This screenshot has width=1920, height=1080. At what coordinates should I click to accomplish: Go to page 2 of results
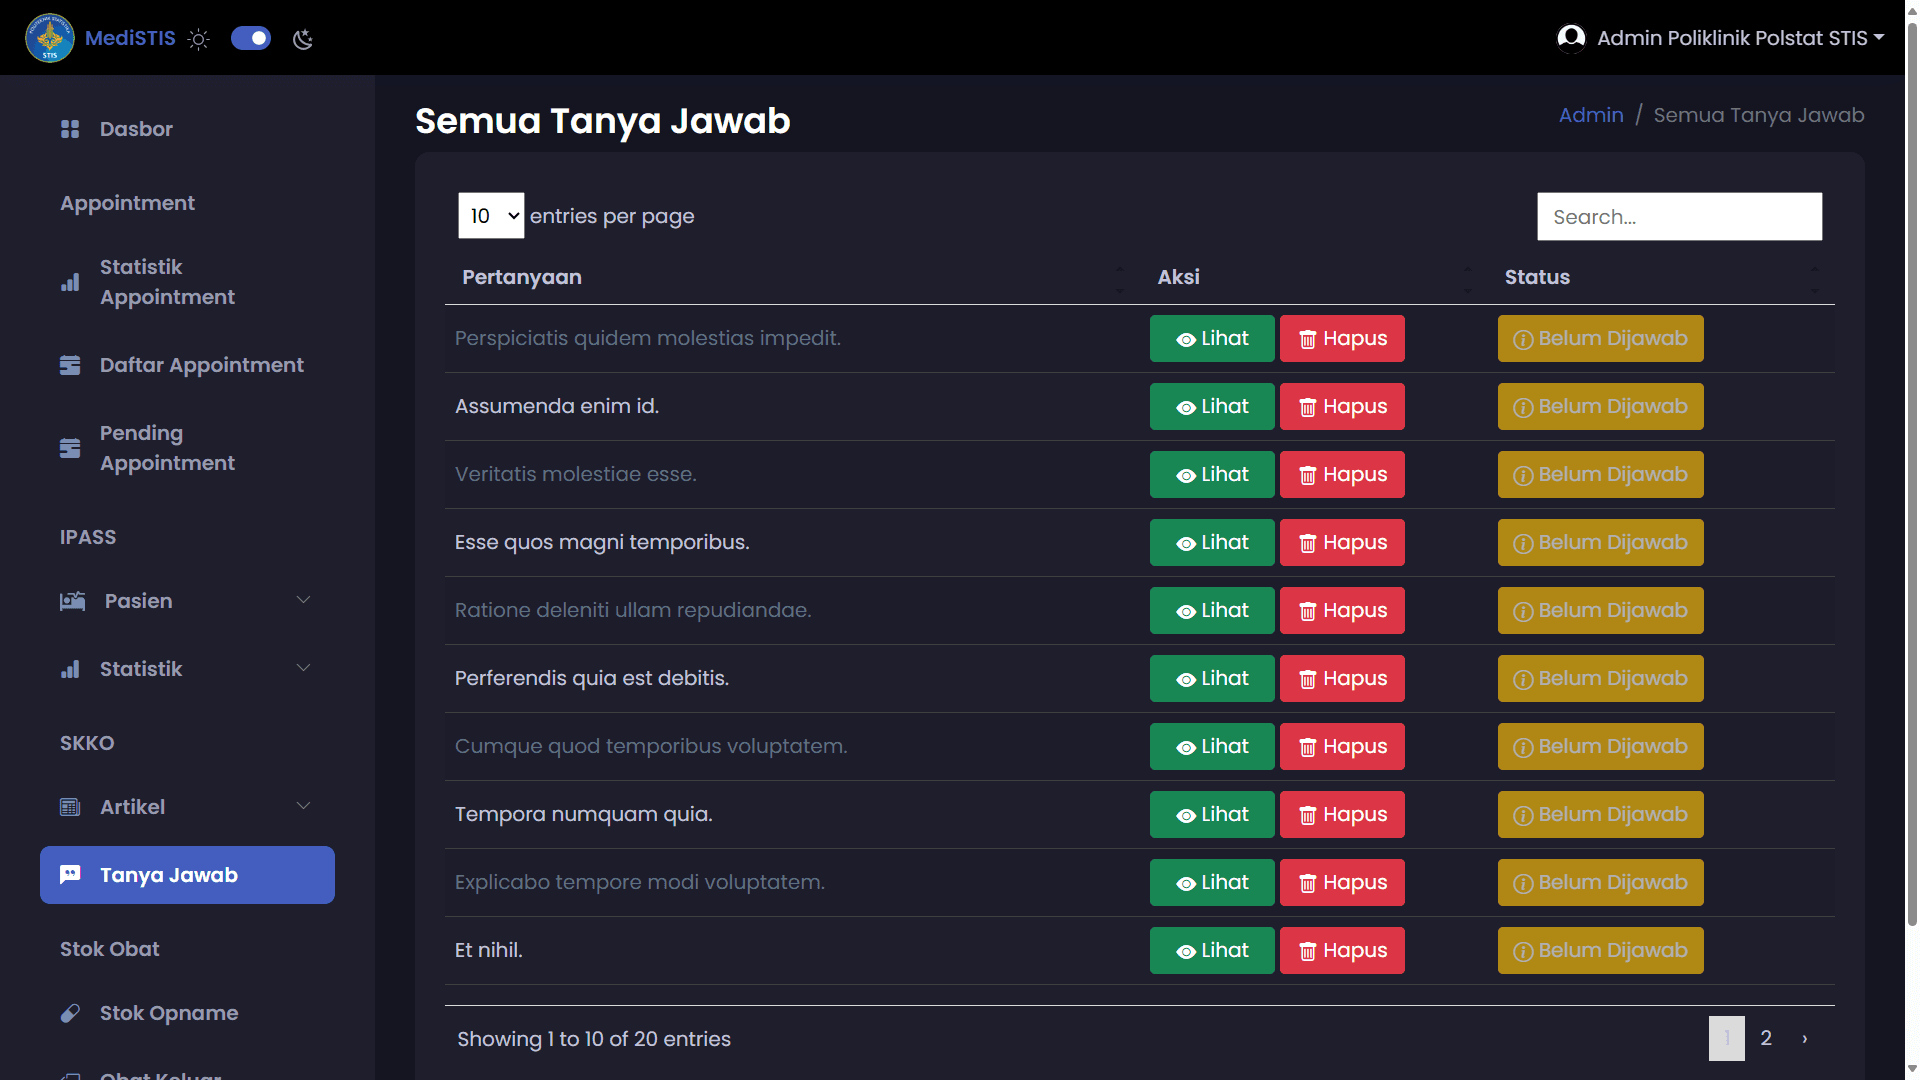coord(1766,1038)
